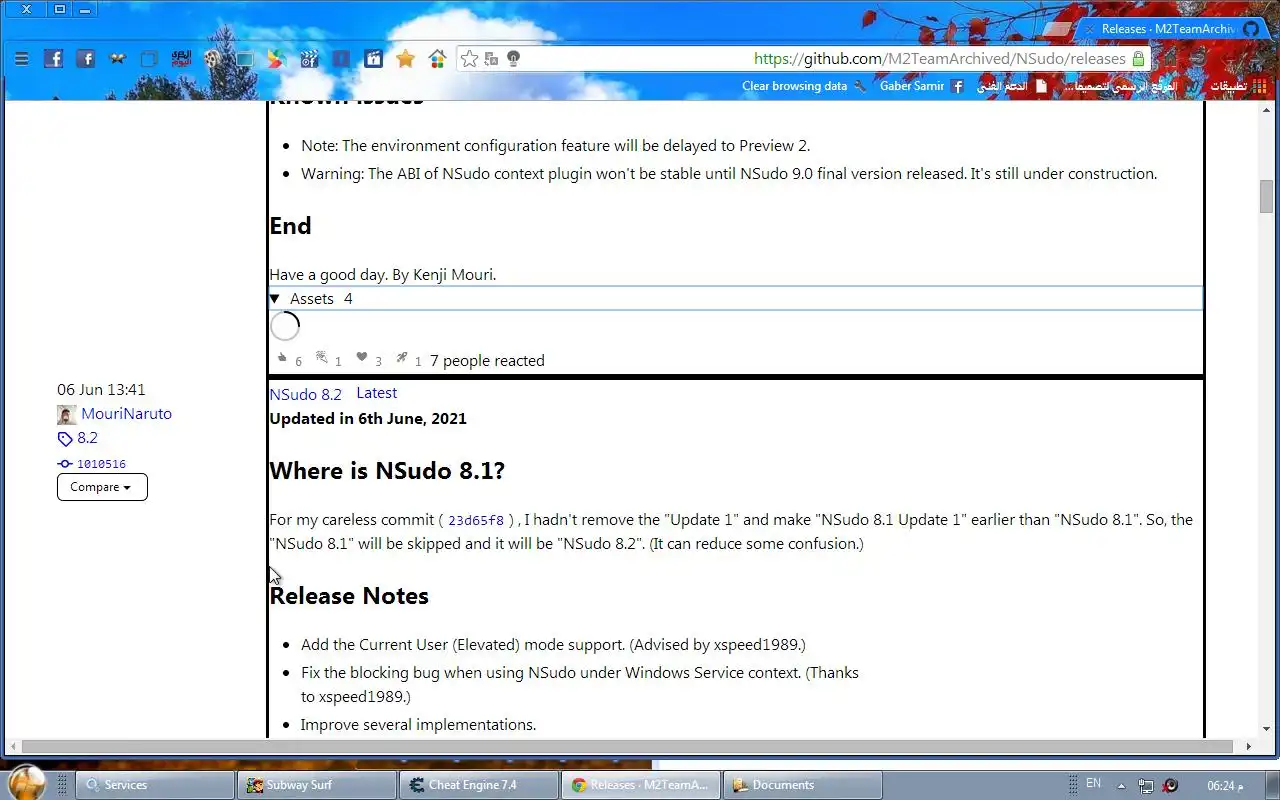Screen dimensions: 1280x800
Task: Open commit 1010516 link
Action: [101, 464]
